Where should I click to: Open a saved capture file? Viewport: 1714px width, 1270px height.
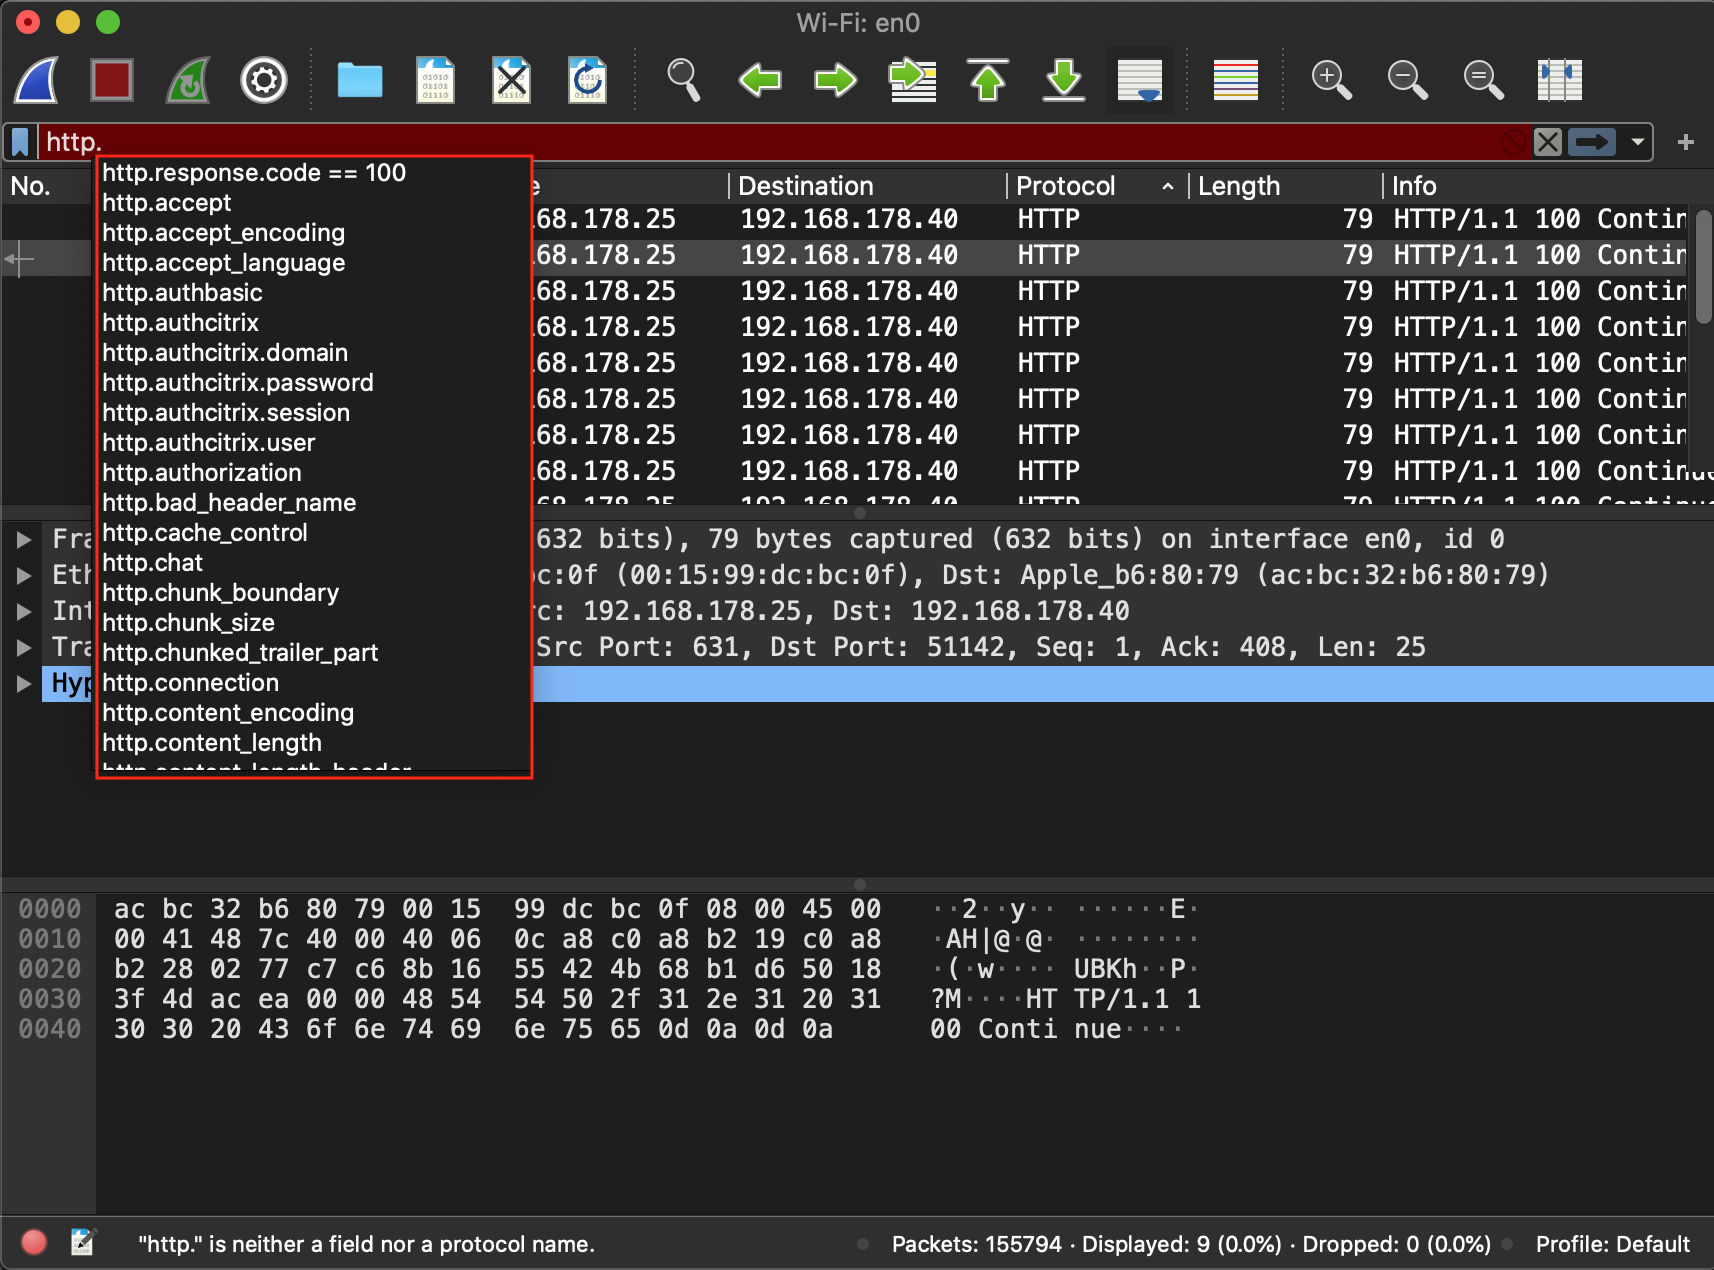[360, 80]
